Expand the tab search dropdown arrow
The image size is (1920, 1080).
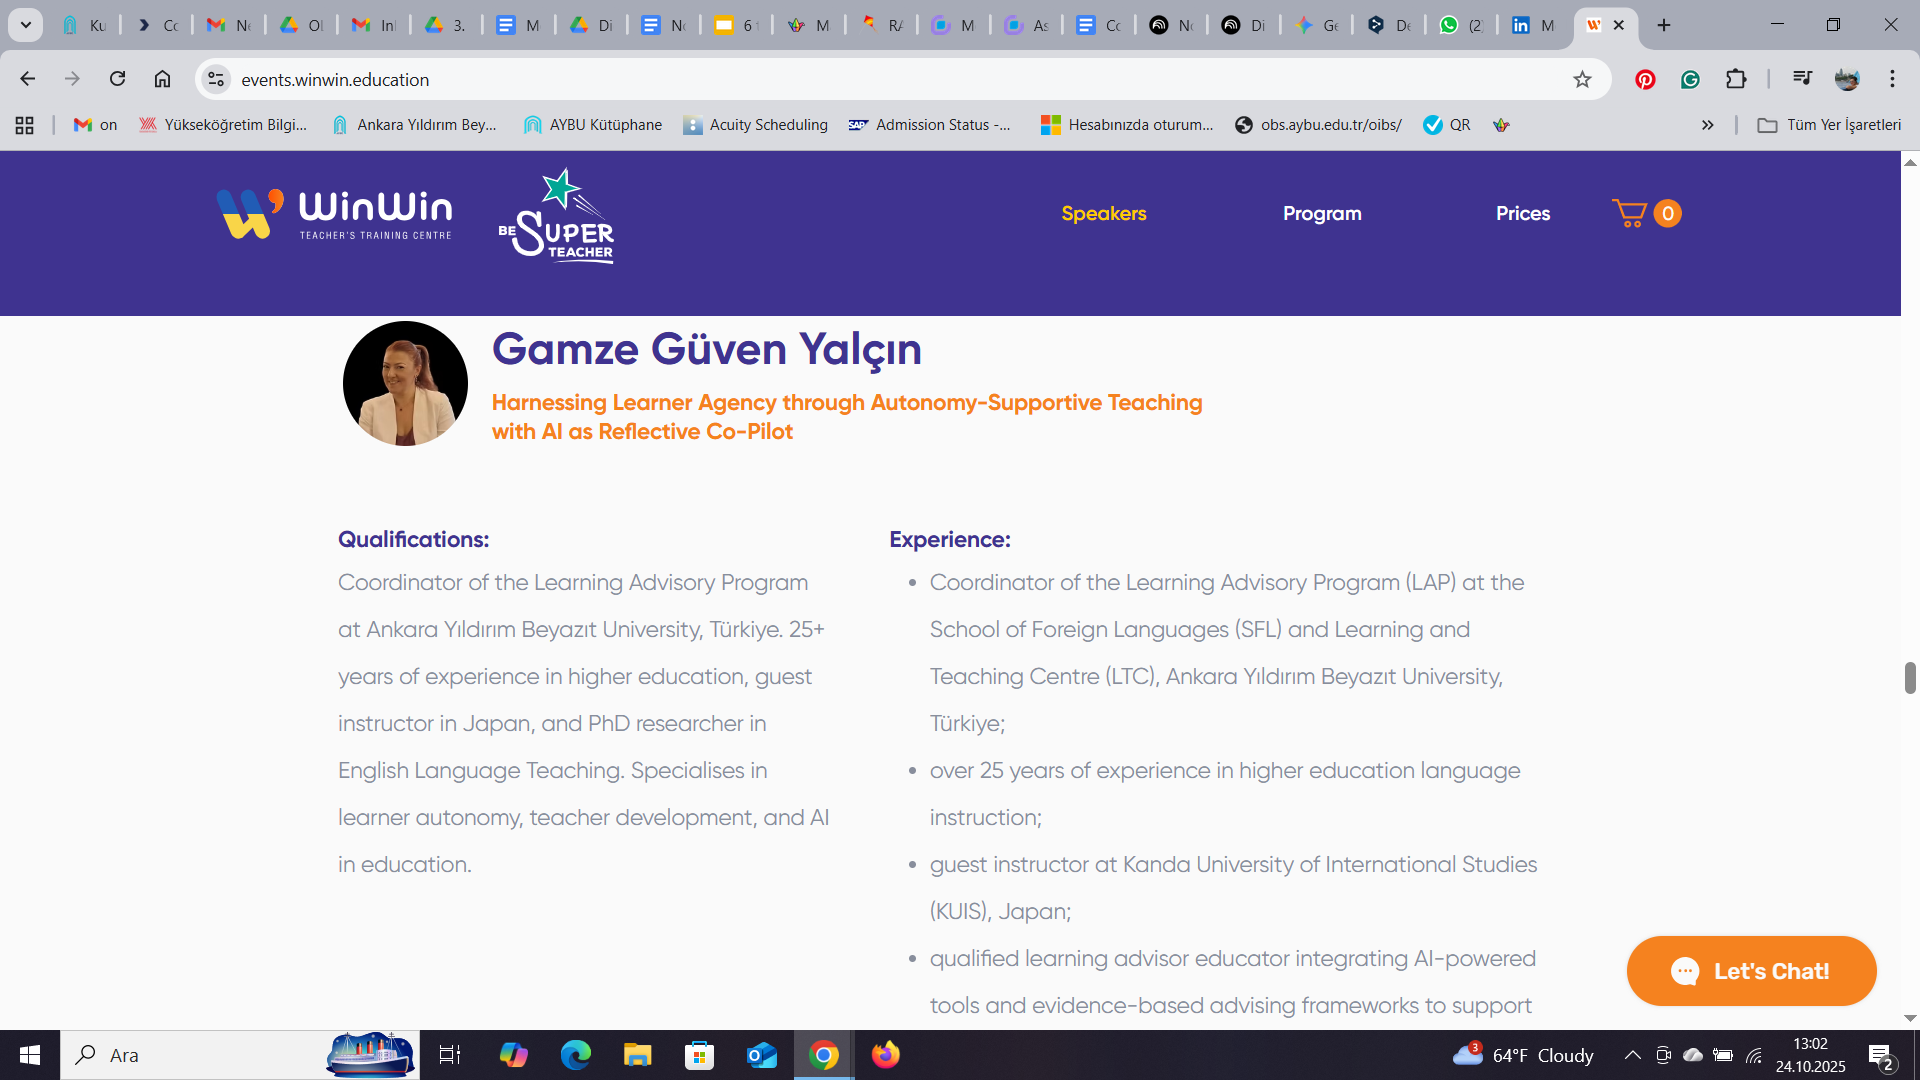pos(26,25)
